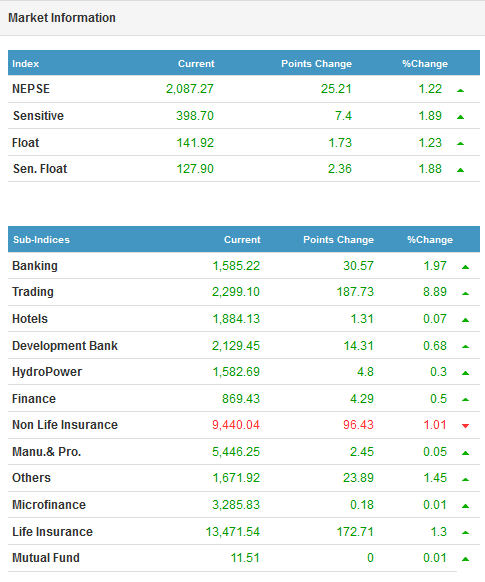Click Points Change header in Index table
Viewport: 485px width, 582px height.
click(317, 63)
